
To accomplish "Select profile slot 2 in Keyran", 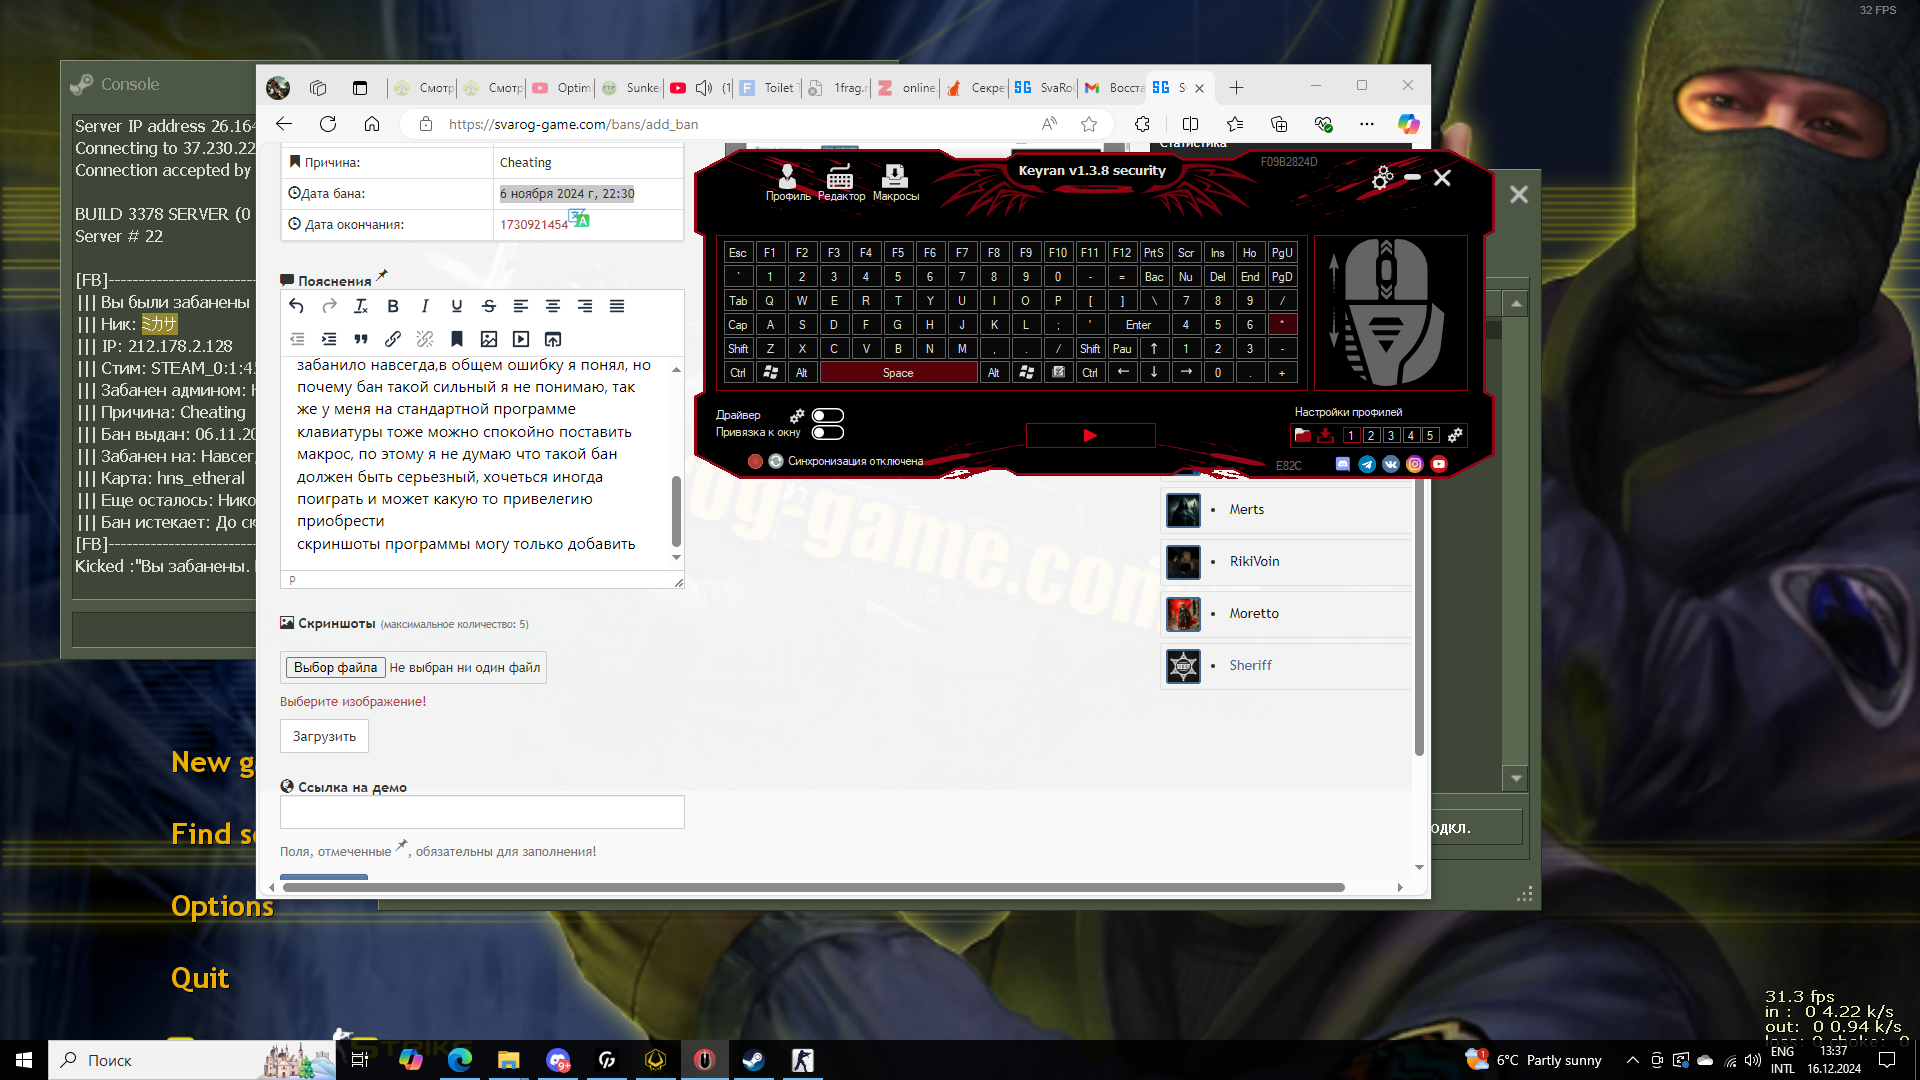I will [1371, 435].
